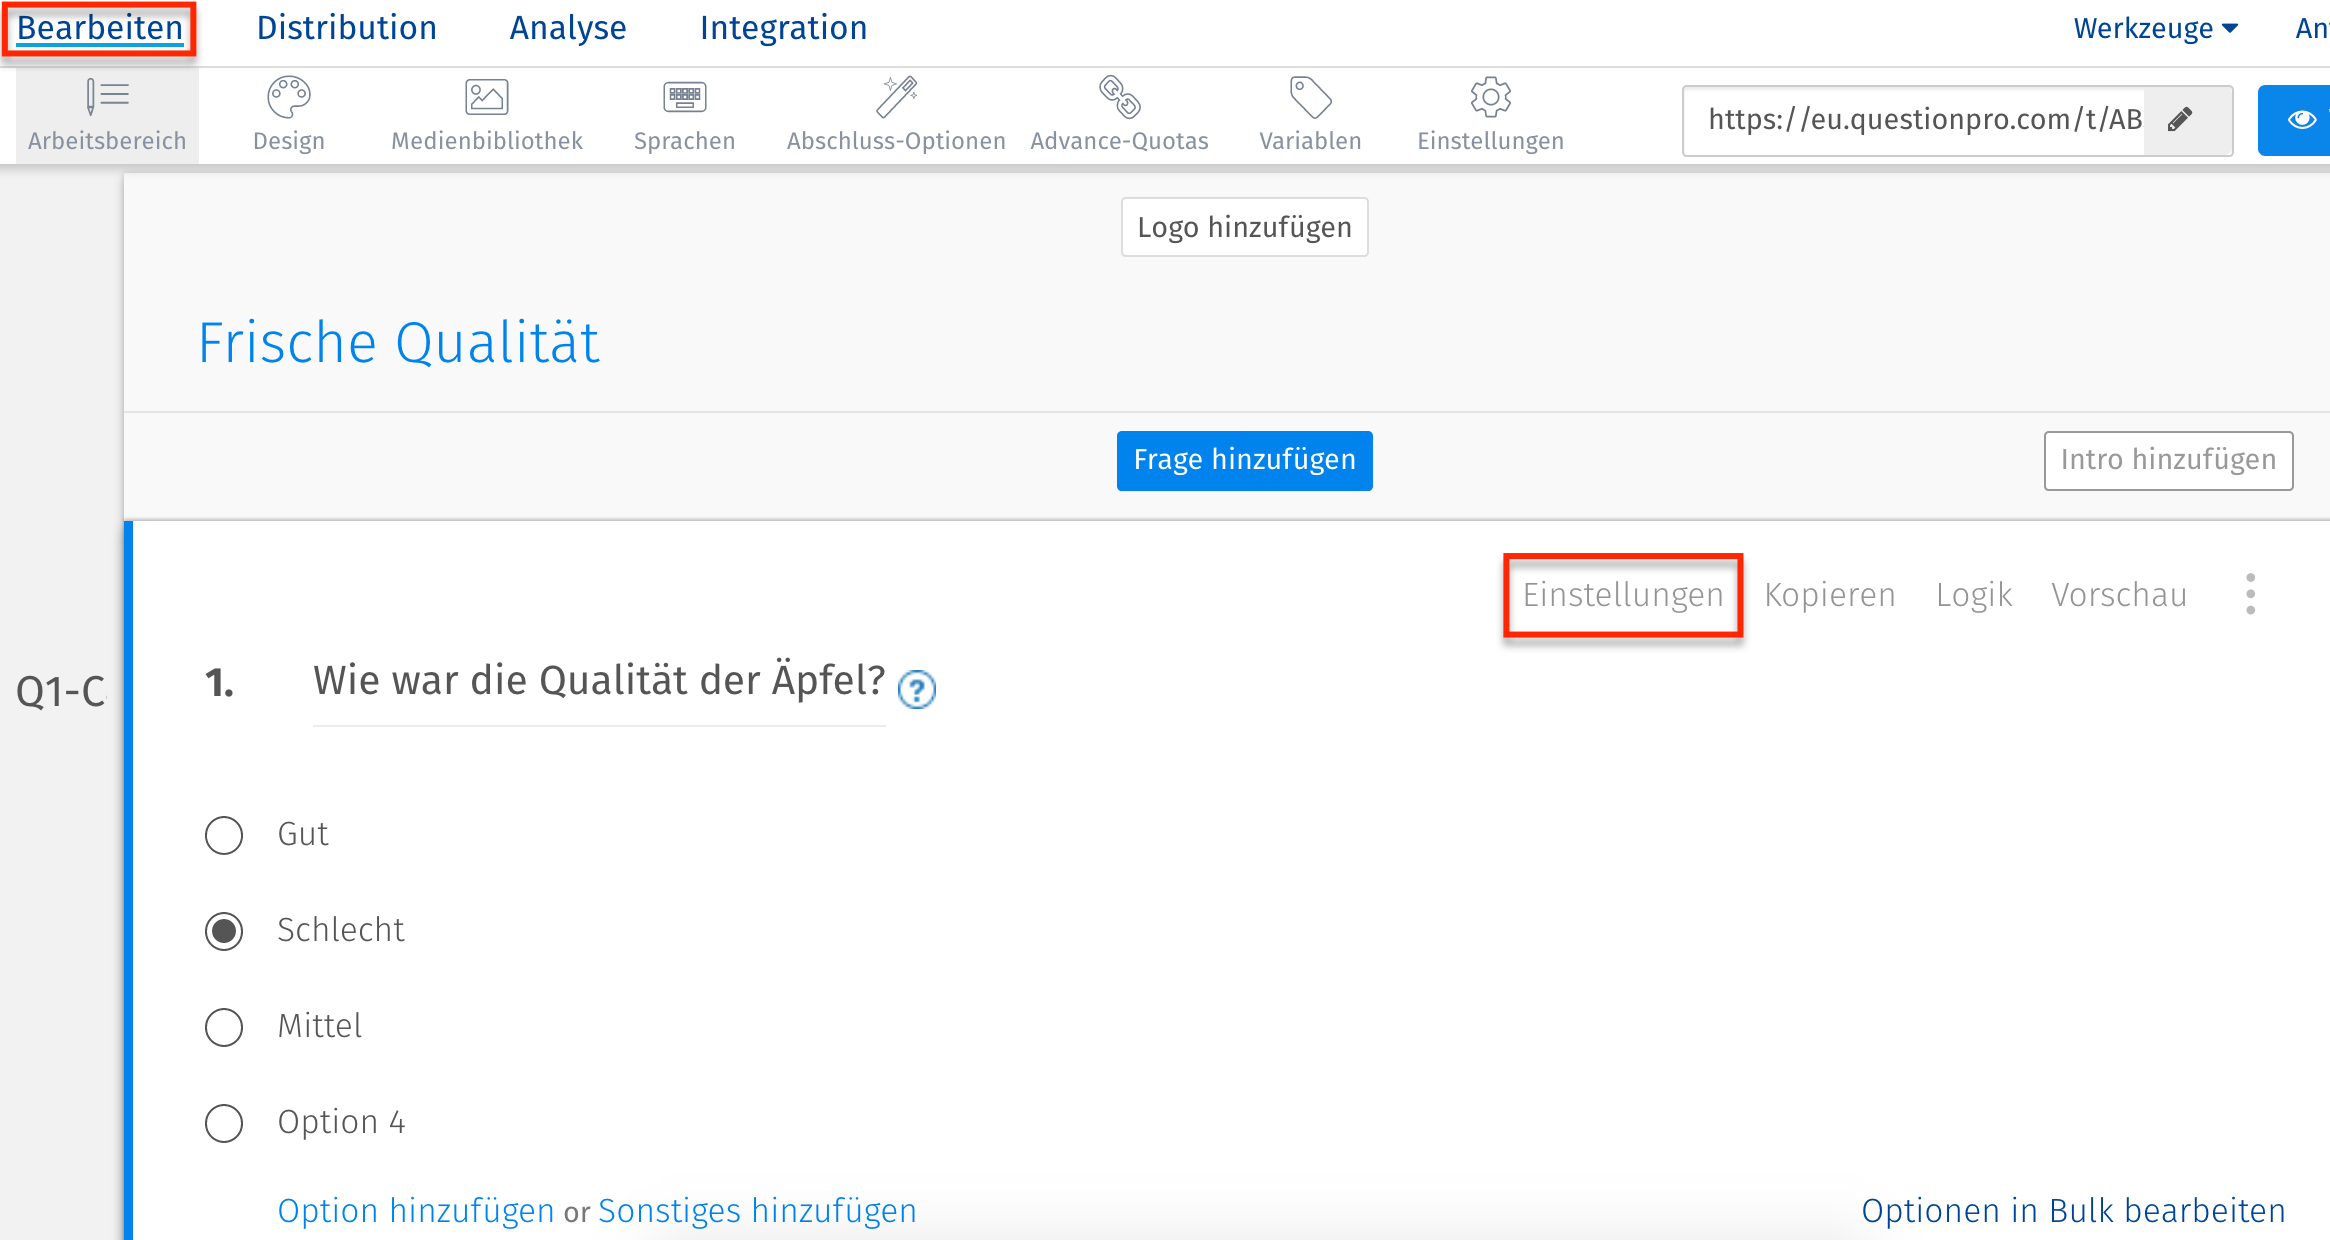Click the Variablen tag icon
Viewport: 2330px width, 1240px height.
[1310, 98]
